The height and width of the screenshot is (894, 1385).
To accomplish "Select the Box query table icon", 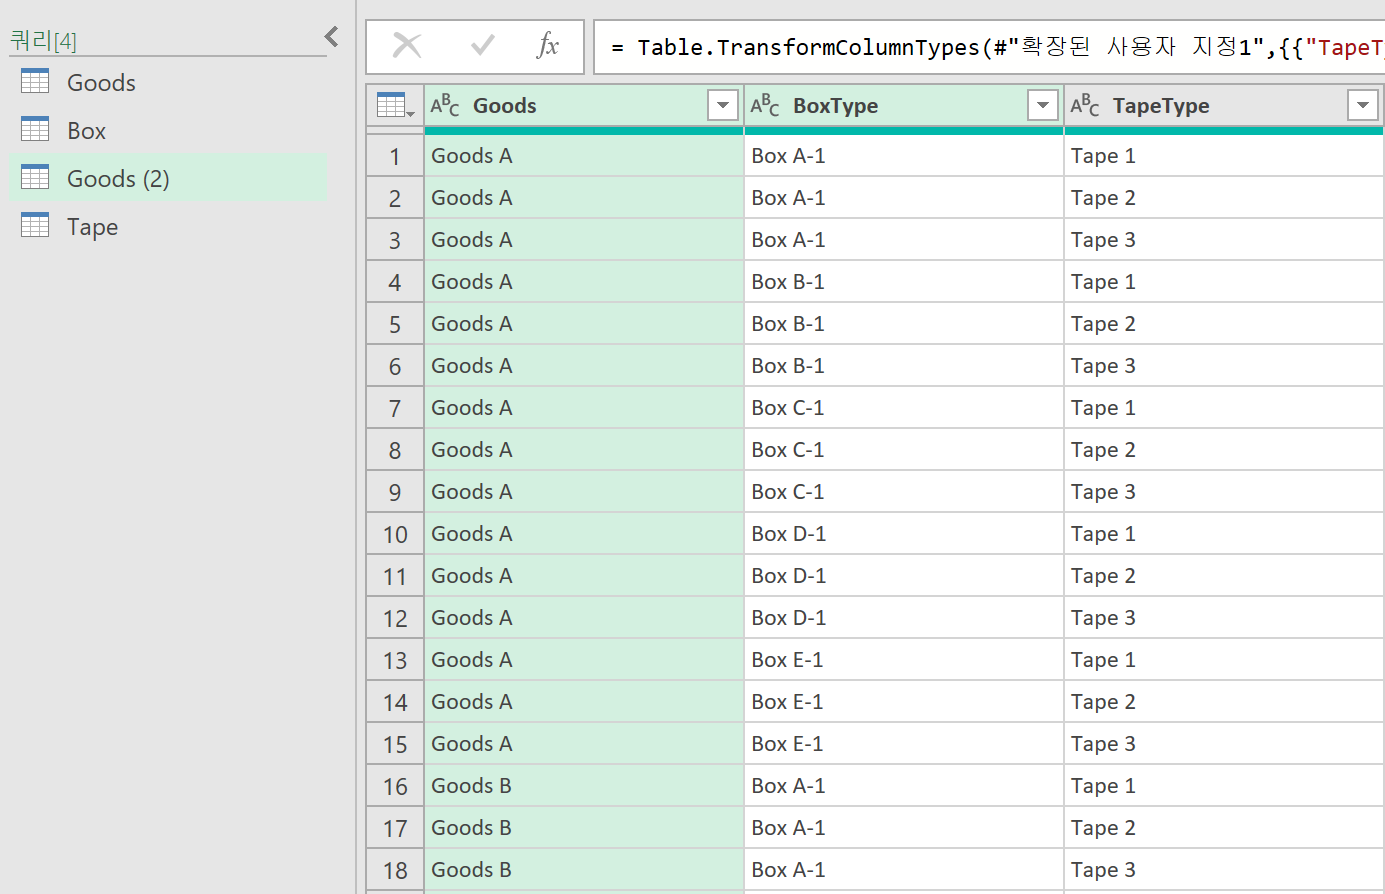I will point(35,129).
